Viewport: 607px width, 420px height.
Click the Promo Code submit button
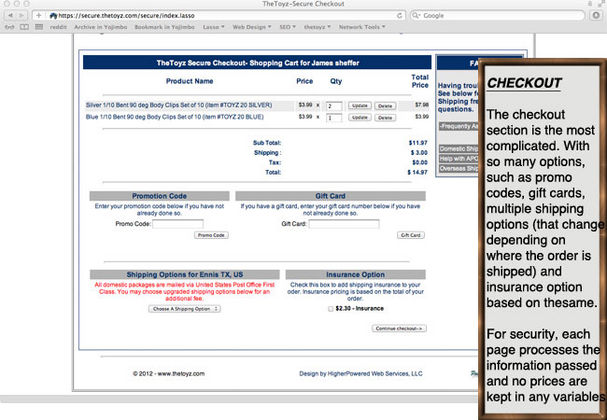pos(211,235)
